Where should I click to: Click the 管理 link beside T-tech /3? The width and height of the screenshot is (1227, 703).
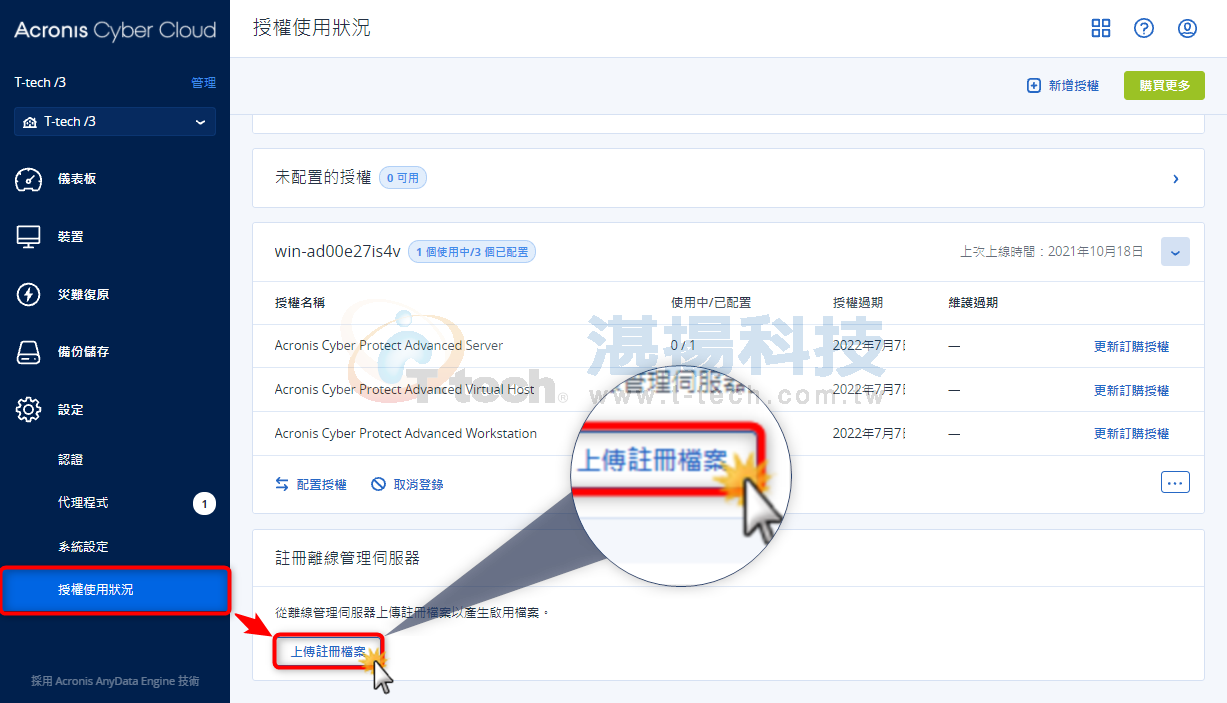(x=203, y=83)
